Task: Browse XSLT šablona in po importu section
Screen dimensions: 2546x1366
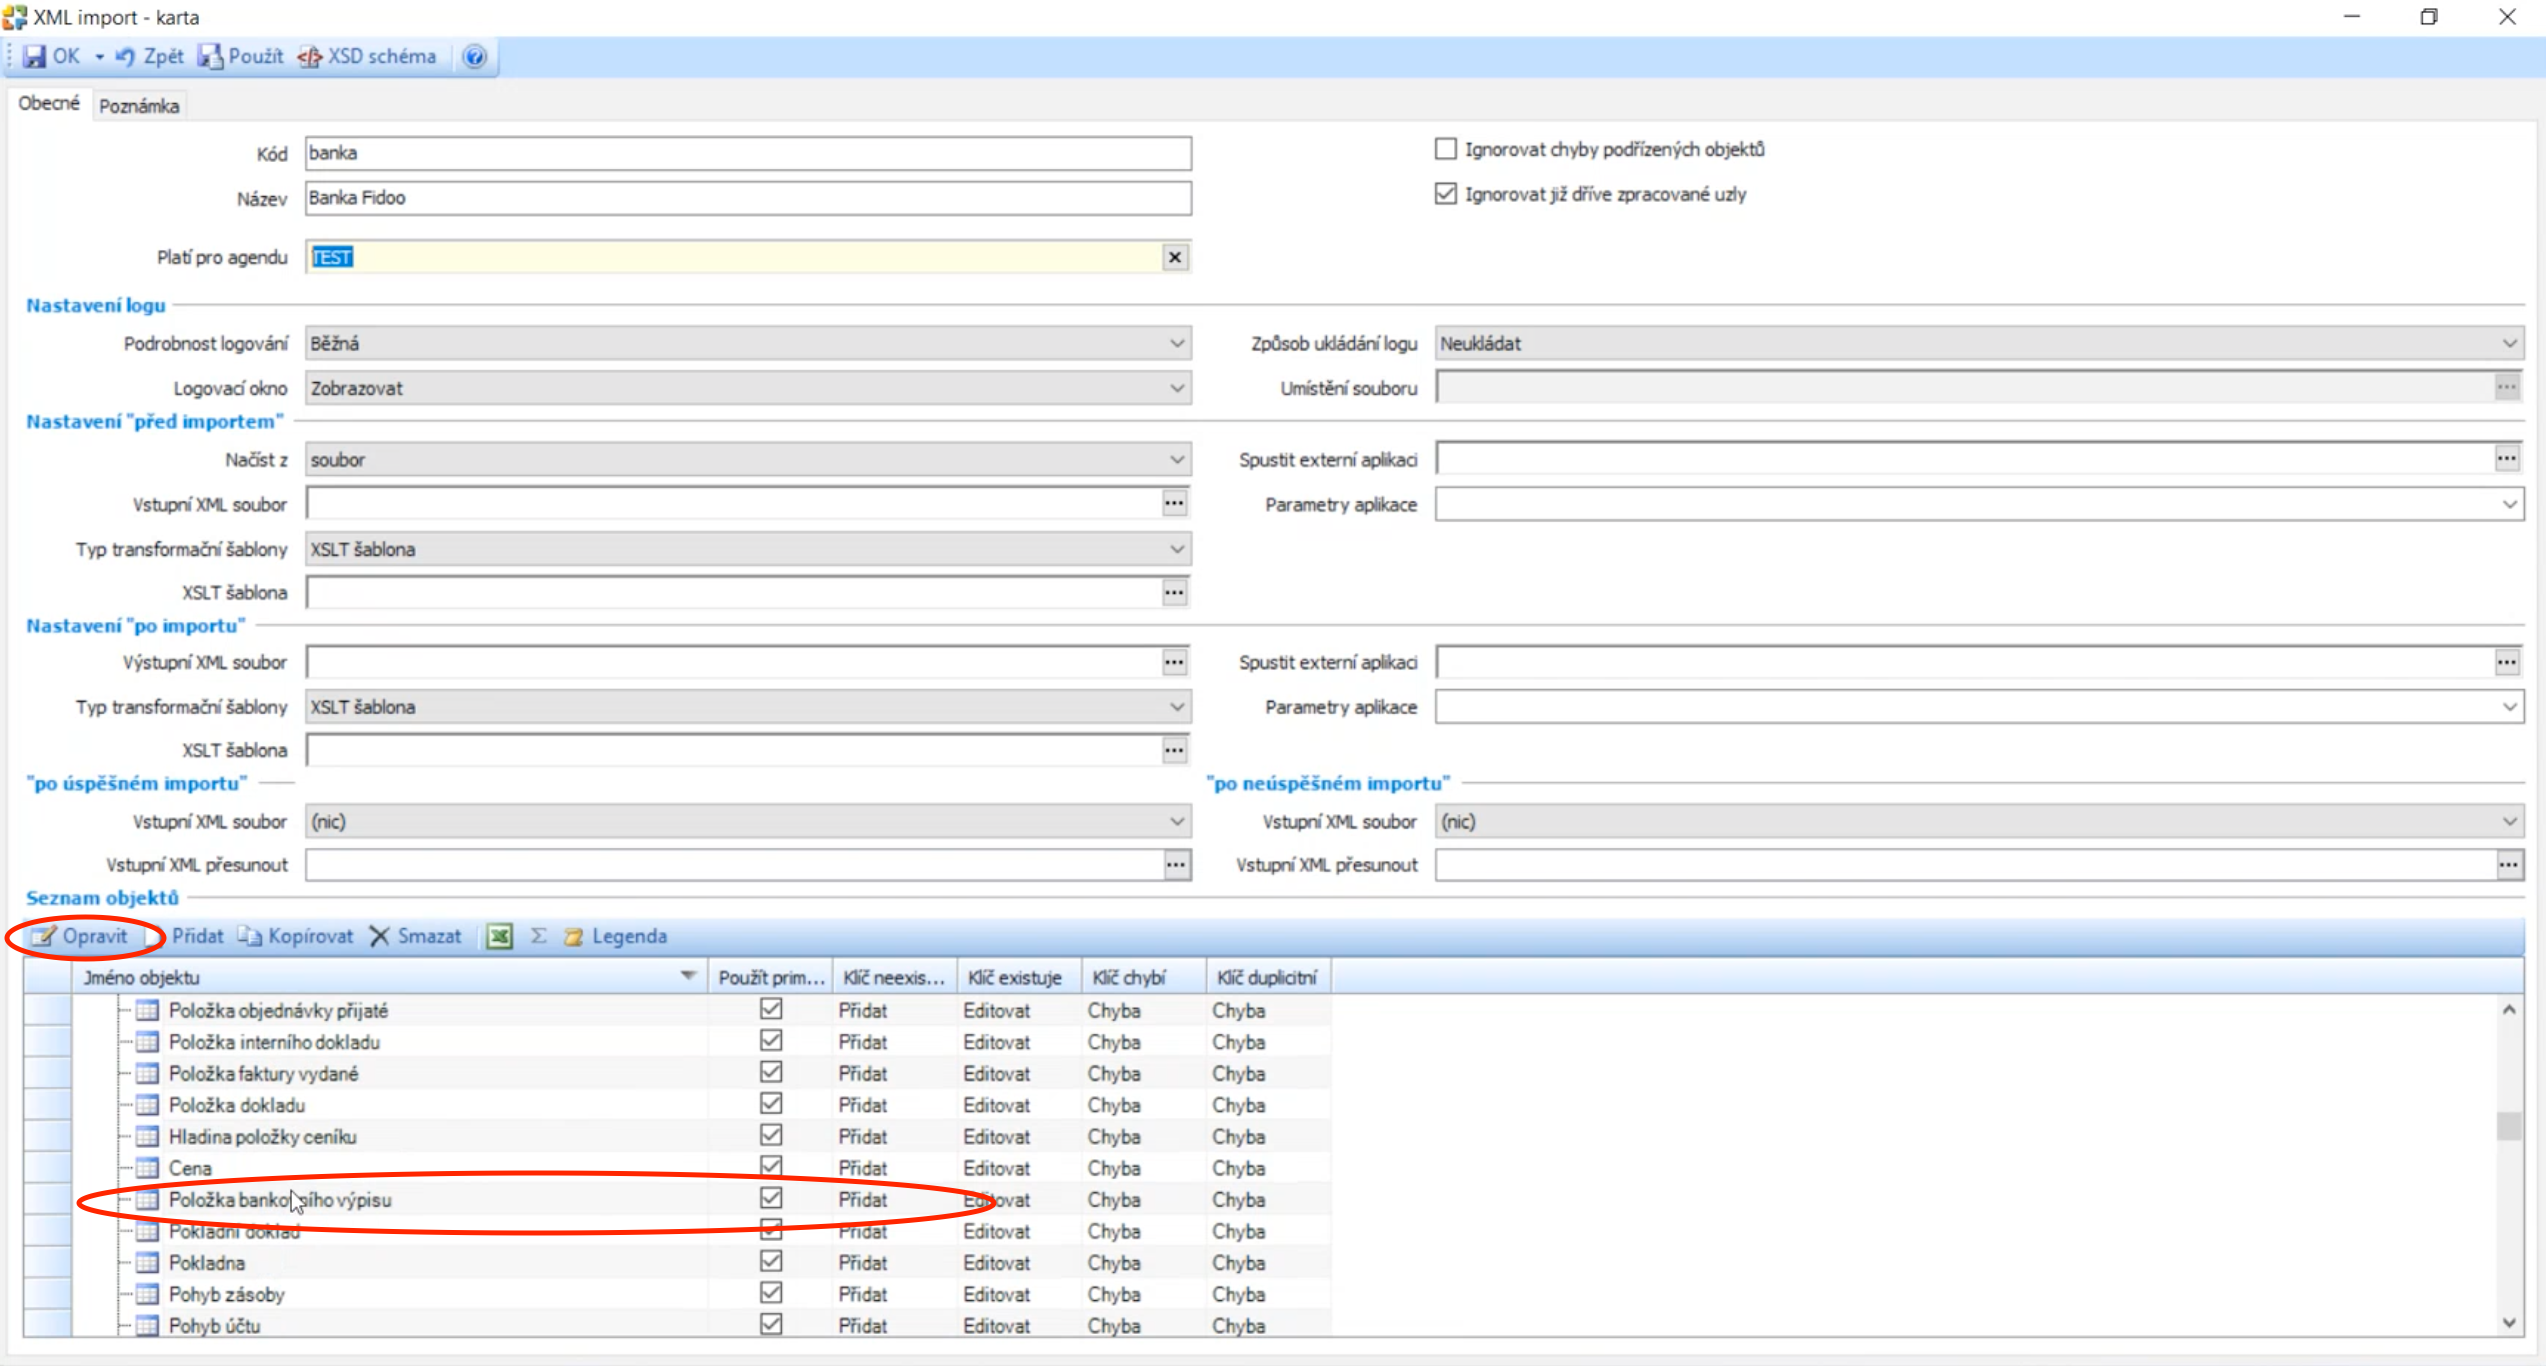Action: pos(1175,750)
